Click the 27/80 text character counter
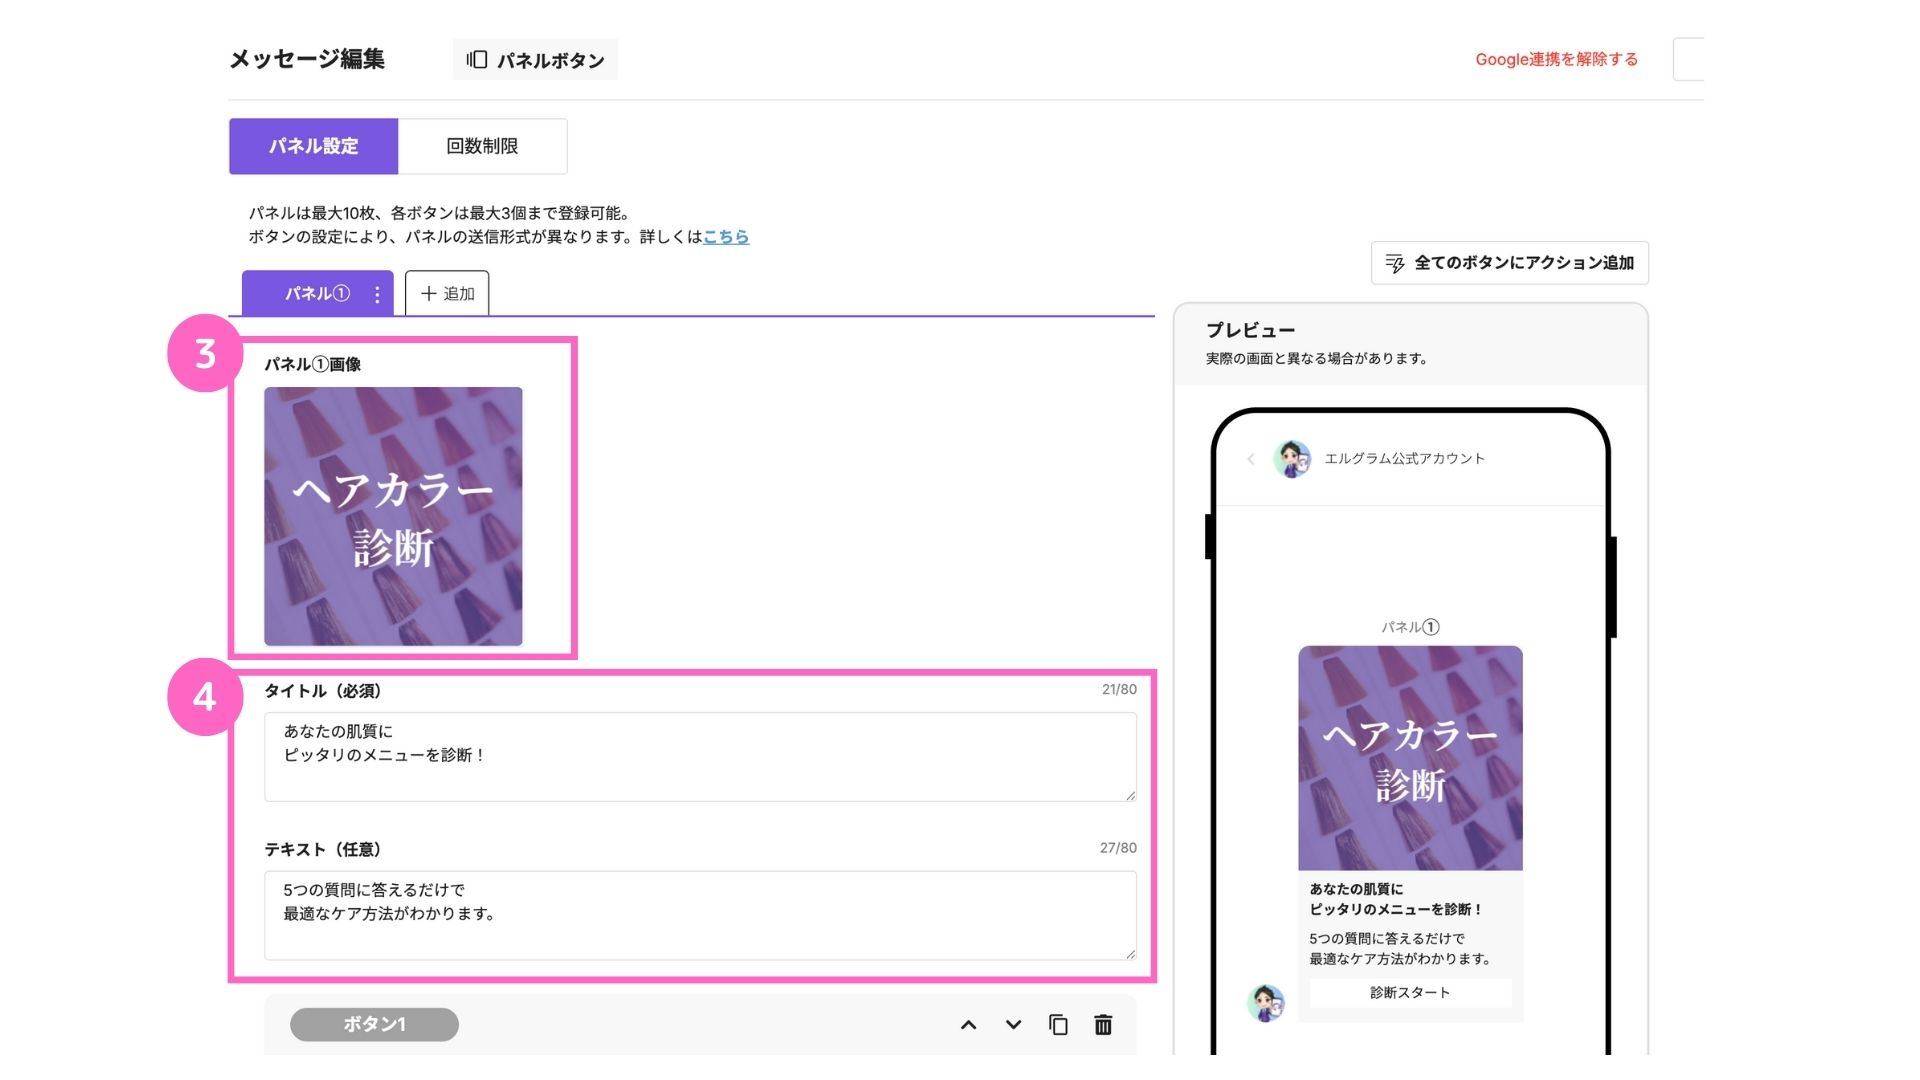Image resolution: width=1920 pixels, height=1080 pixels. click(x=1118, y=848)
